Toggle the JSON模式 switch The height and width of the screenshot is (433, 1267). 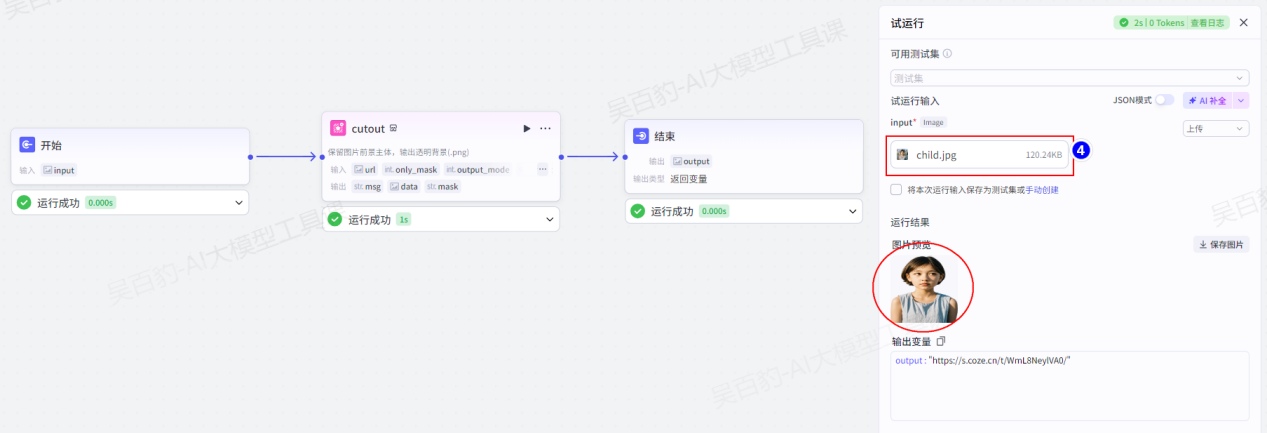point(1164,100)
